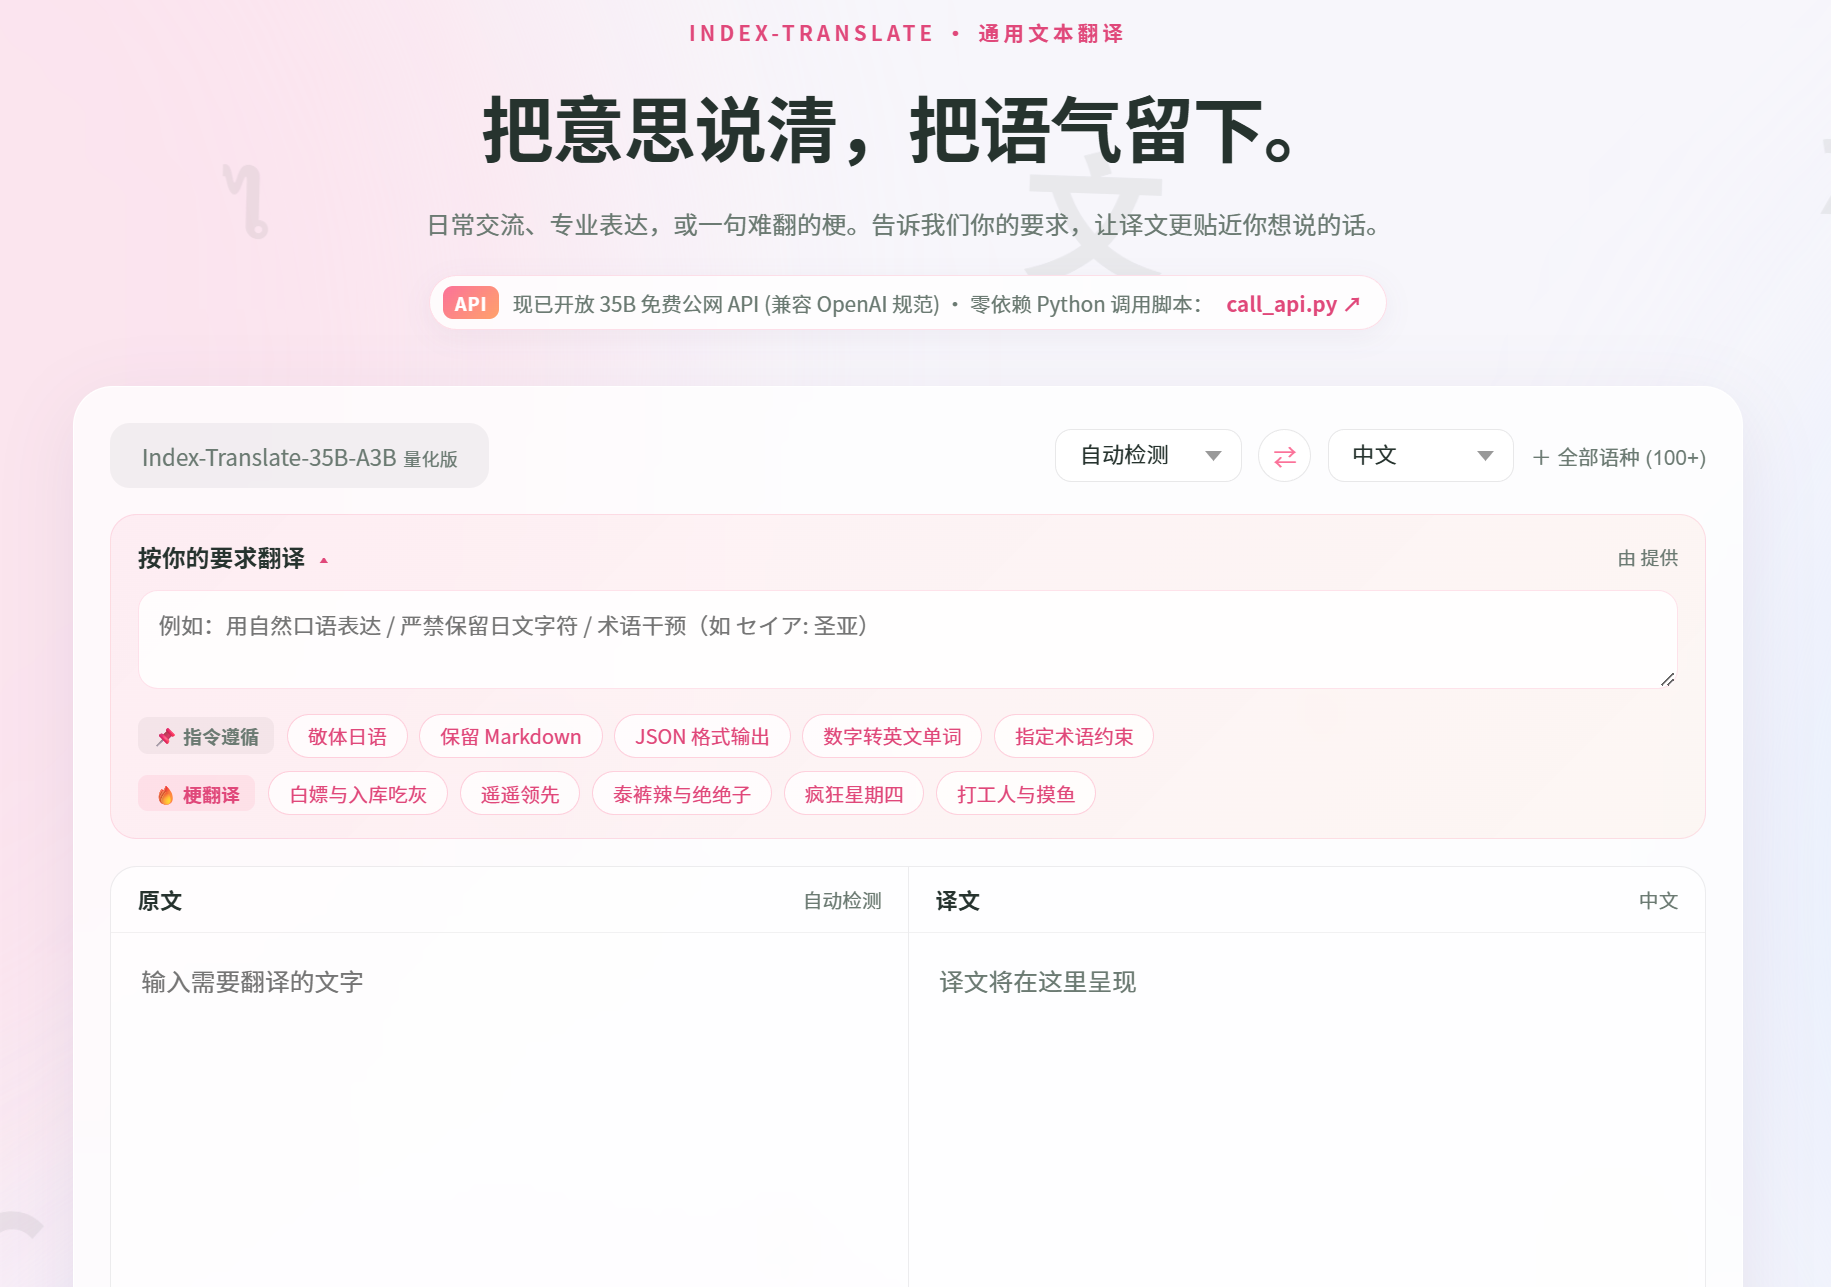Pick the 指定术语约束 preset chip
Image resolution: width=1831 pixels, height=1287 pixels.
(1074, 737)
